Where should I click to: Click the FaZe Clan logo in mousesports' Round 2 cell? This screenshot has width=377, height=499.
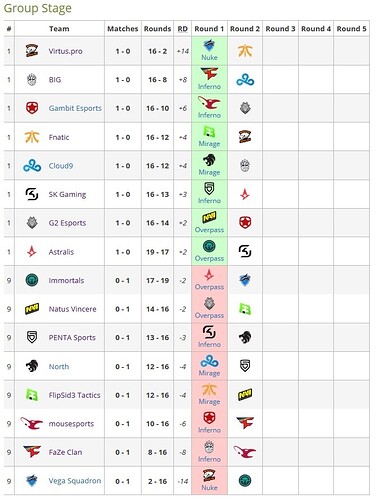[x=245, y=423]
